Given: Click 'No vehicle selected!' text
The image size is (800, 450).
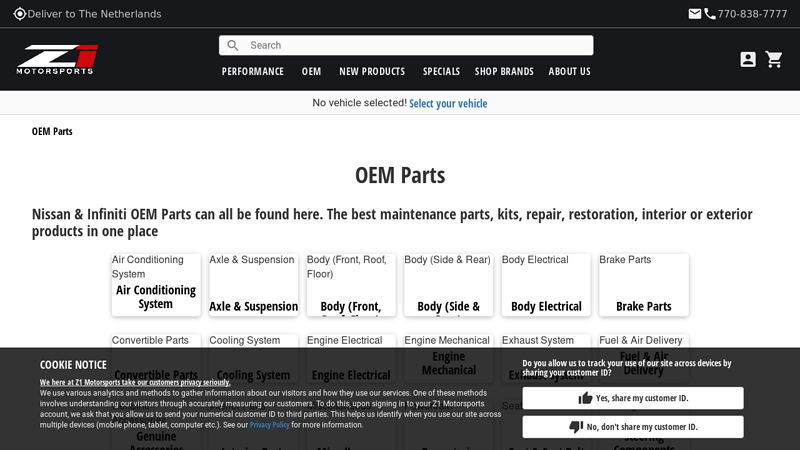Looking at the screenshot, I should click(x=359, y=103).
